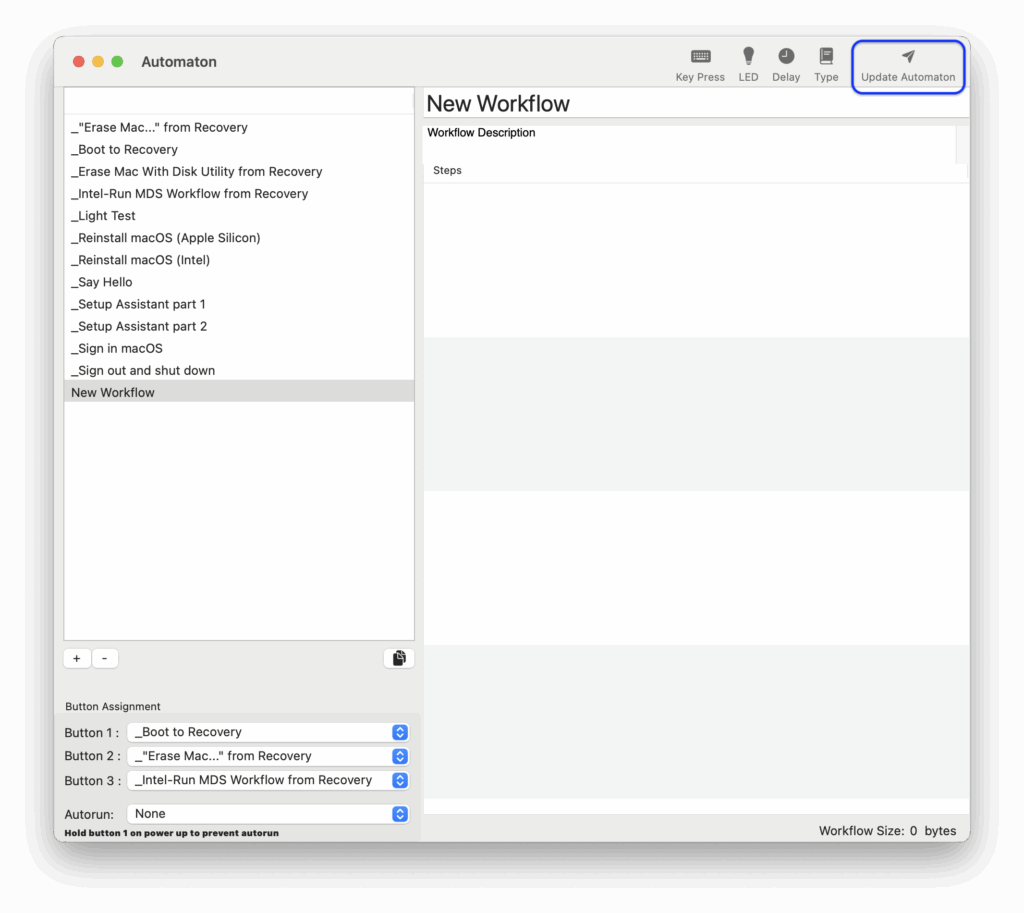
Task: Add a Key Press step
Action: 700,65
